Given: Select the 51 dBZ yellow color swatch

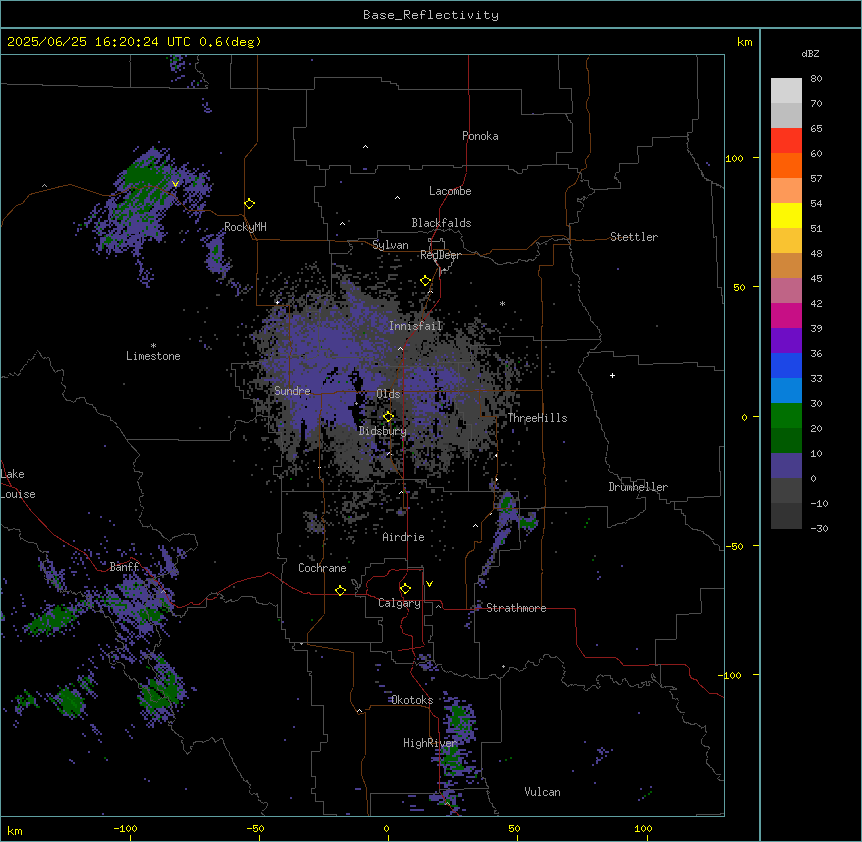Looking at the screenshot, I should (x=786, y=215).
